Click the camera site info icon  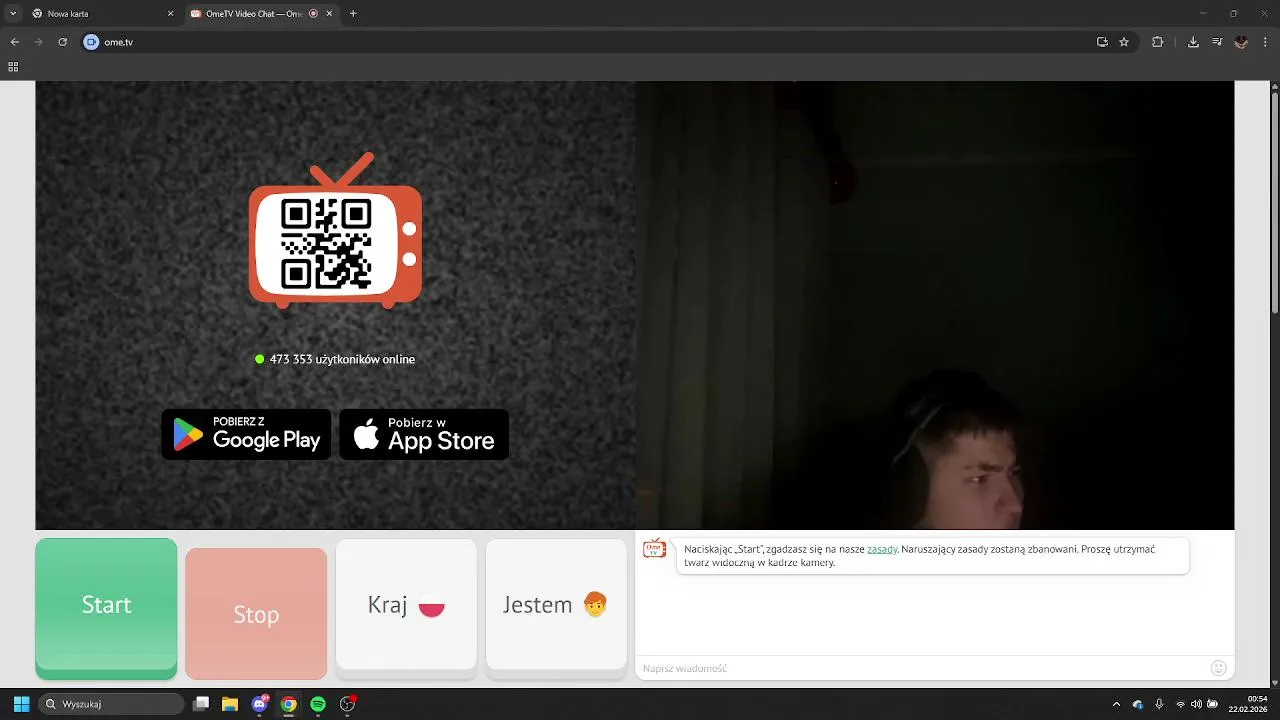pyautogui.click(x=92, y=42)
